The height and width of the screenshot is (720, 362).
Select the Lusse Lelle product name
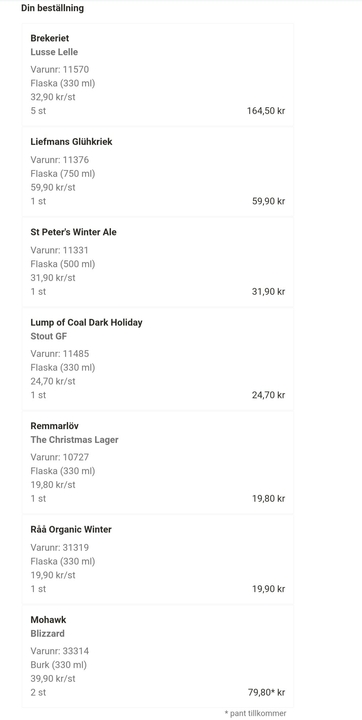[54, 52]
